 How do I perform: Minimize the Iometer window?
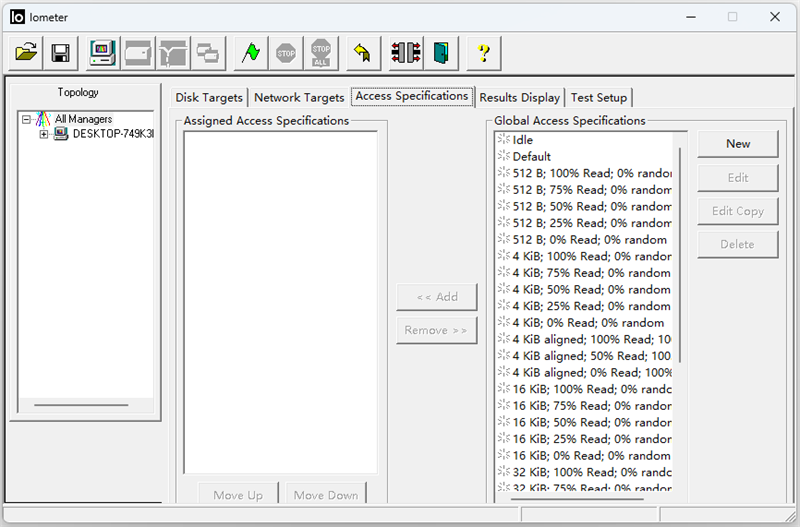[x=691, y=17]
